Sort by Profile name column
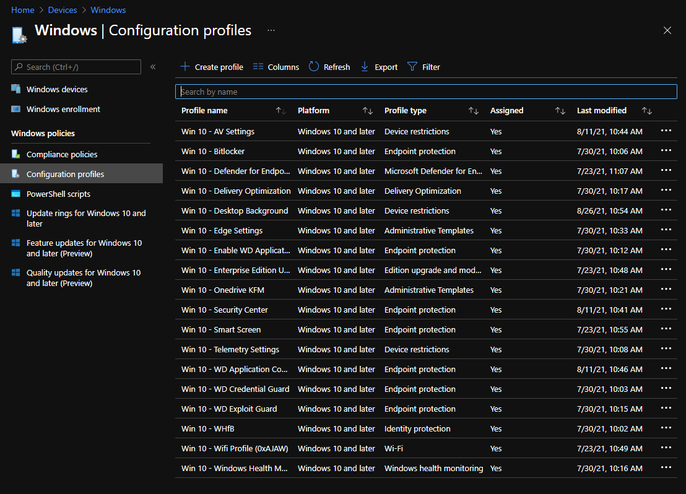 tap(281, 111)
